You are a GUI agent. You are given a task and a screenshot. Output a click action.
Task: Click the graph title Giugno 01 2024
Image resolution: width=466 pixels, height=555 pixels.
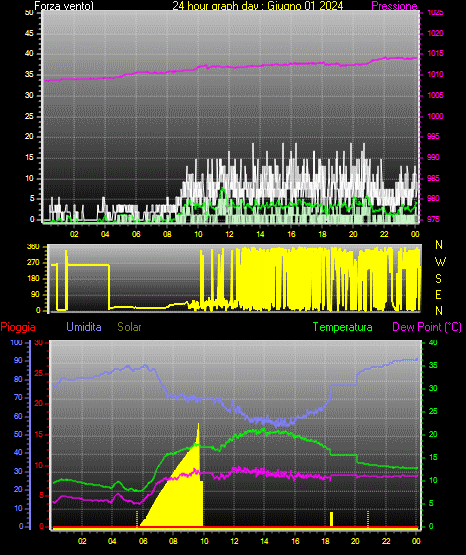click(305, 6)
